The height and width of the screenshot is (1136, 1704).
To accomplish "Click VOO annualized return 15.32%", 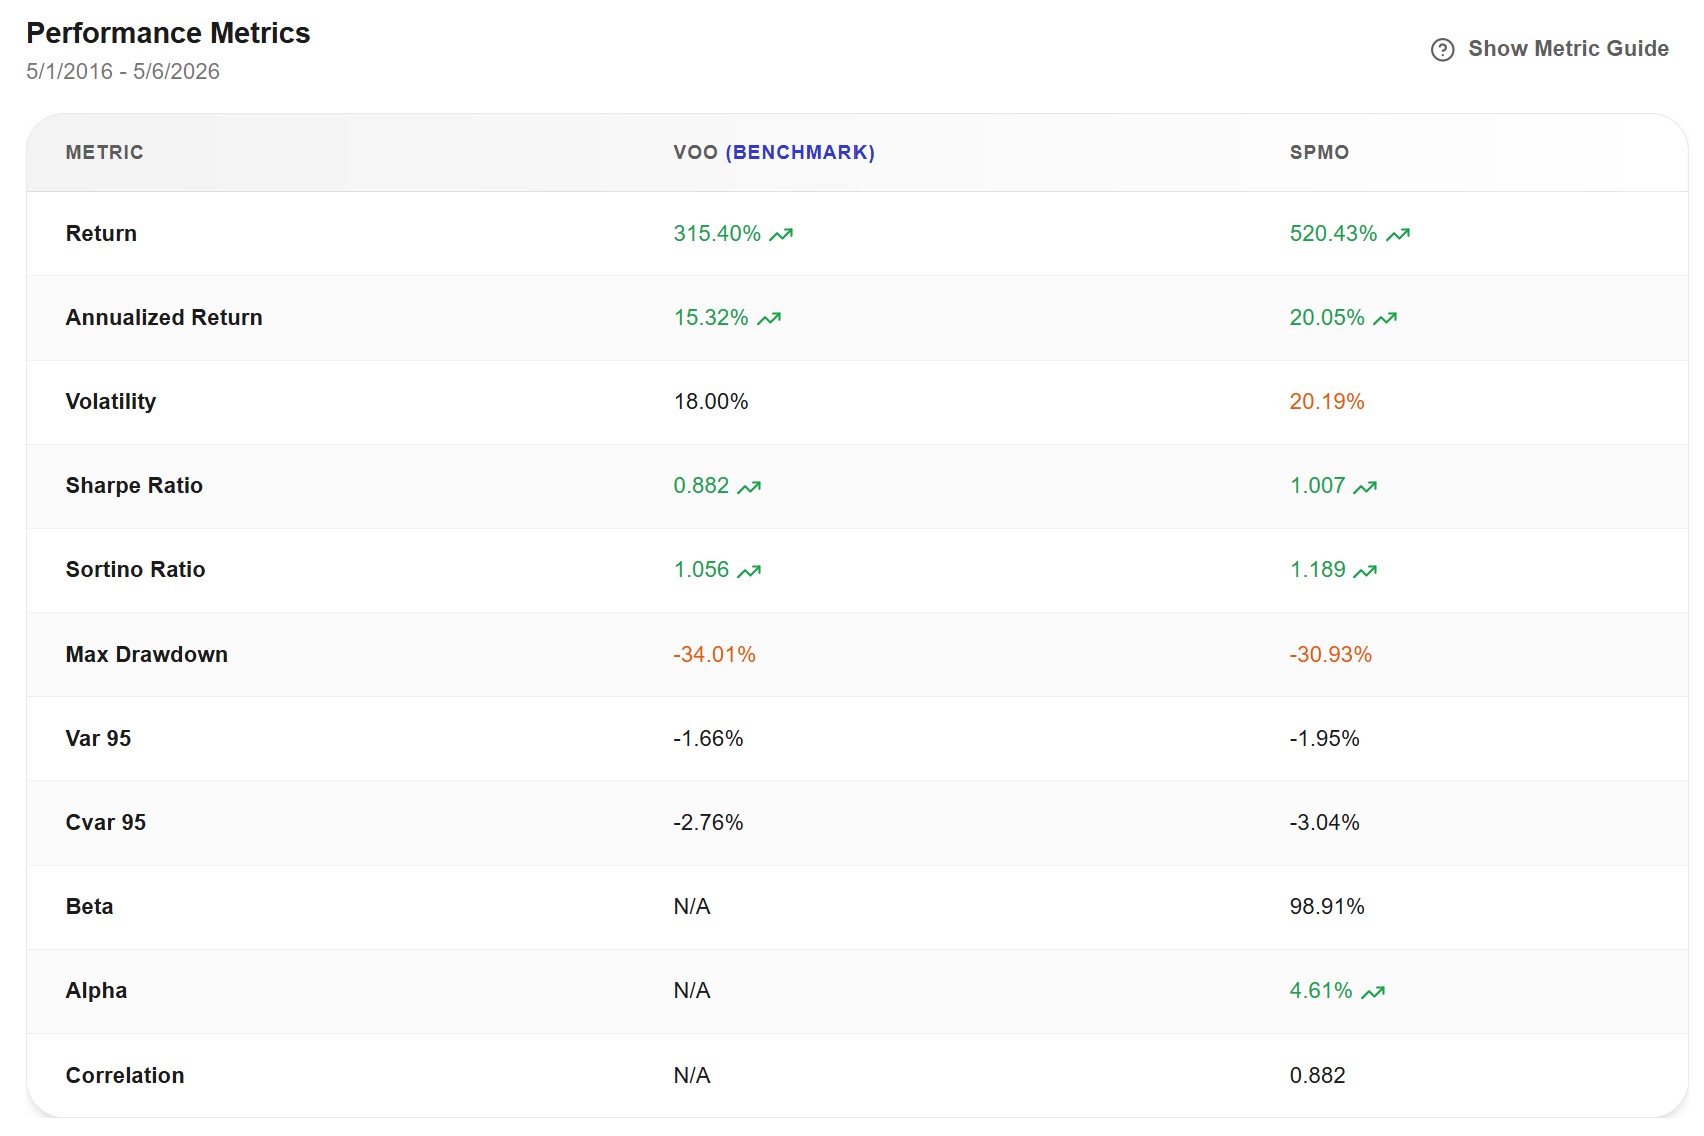I will (x=711, y=317).
